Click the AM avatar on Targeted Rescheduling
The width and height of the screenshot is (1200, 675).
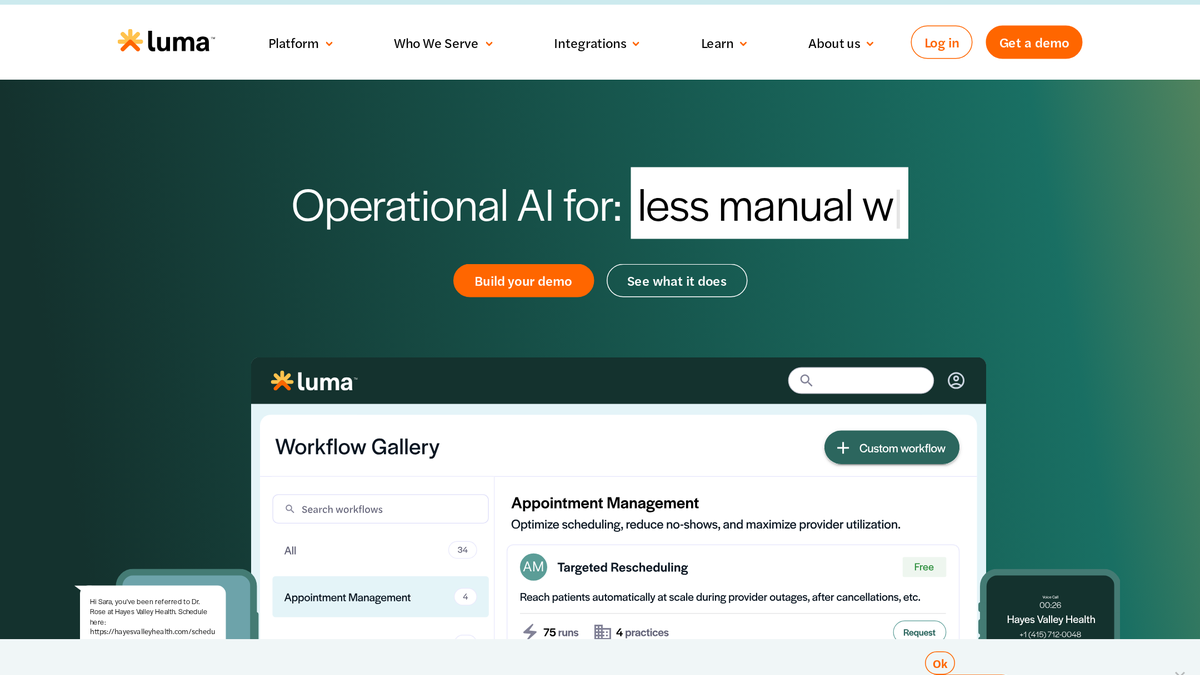pos(534,567)
